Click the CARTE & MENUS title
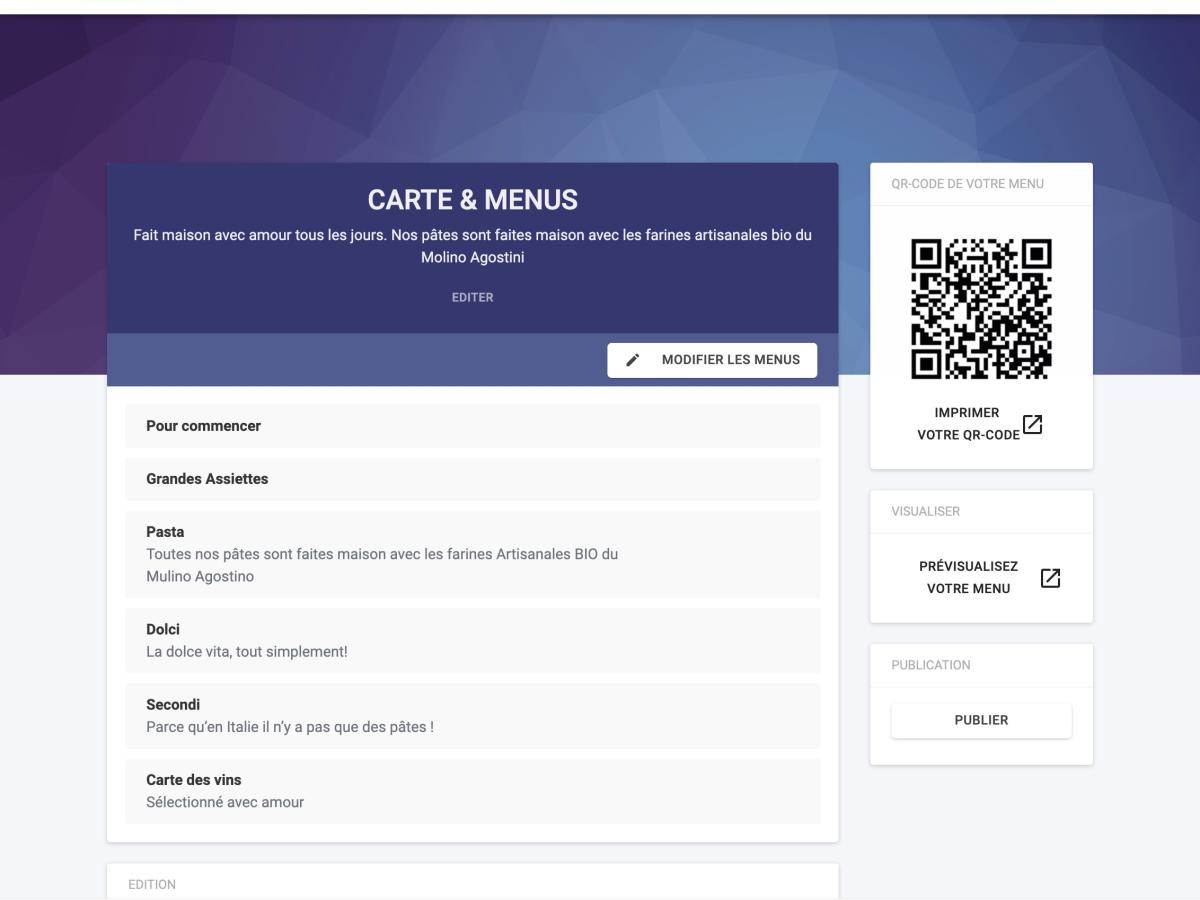Image resolution: width=1200 pixels, height=900 pixels. (x=472, y=200)
